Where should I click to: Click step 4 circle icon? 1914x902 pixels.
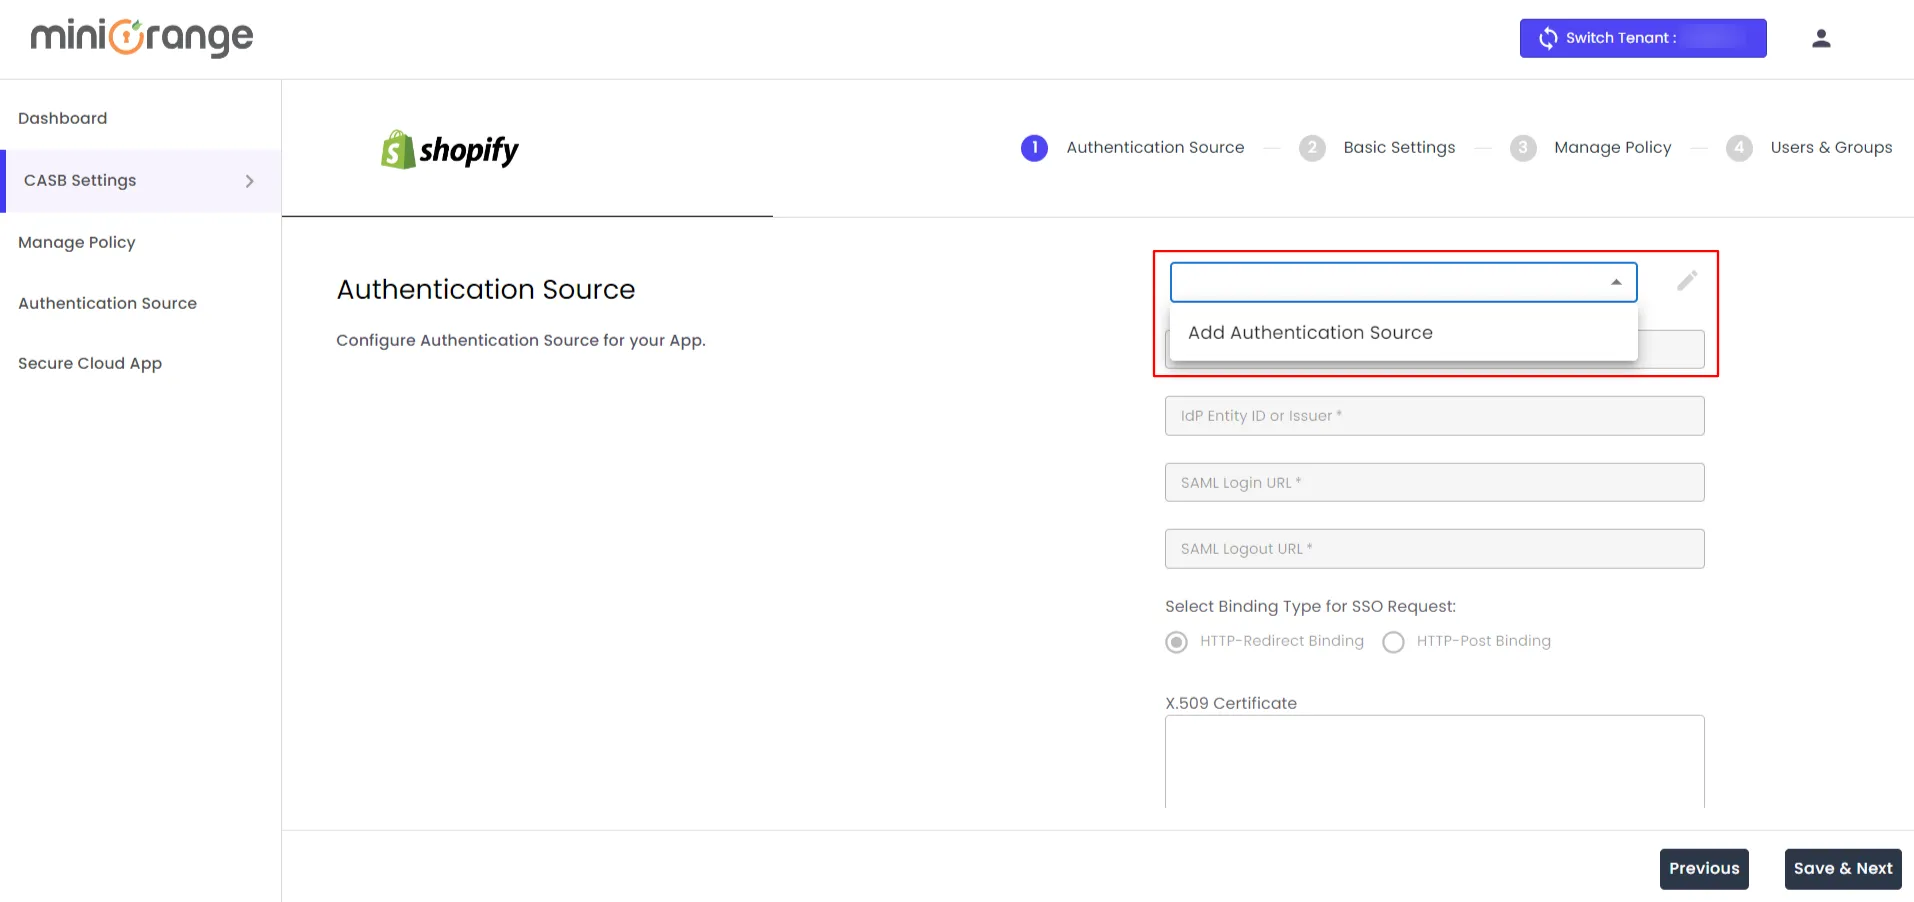[x=1739, y=148]
